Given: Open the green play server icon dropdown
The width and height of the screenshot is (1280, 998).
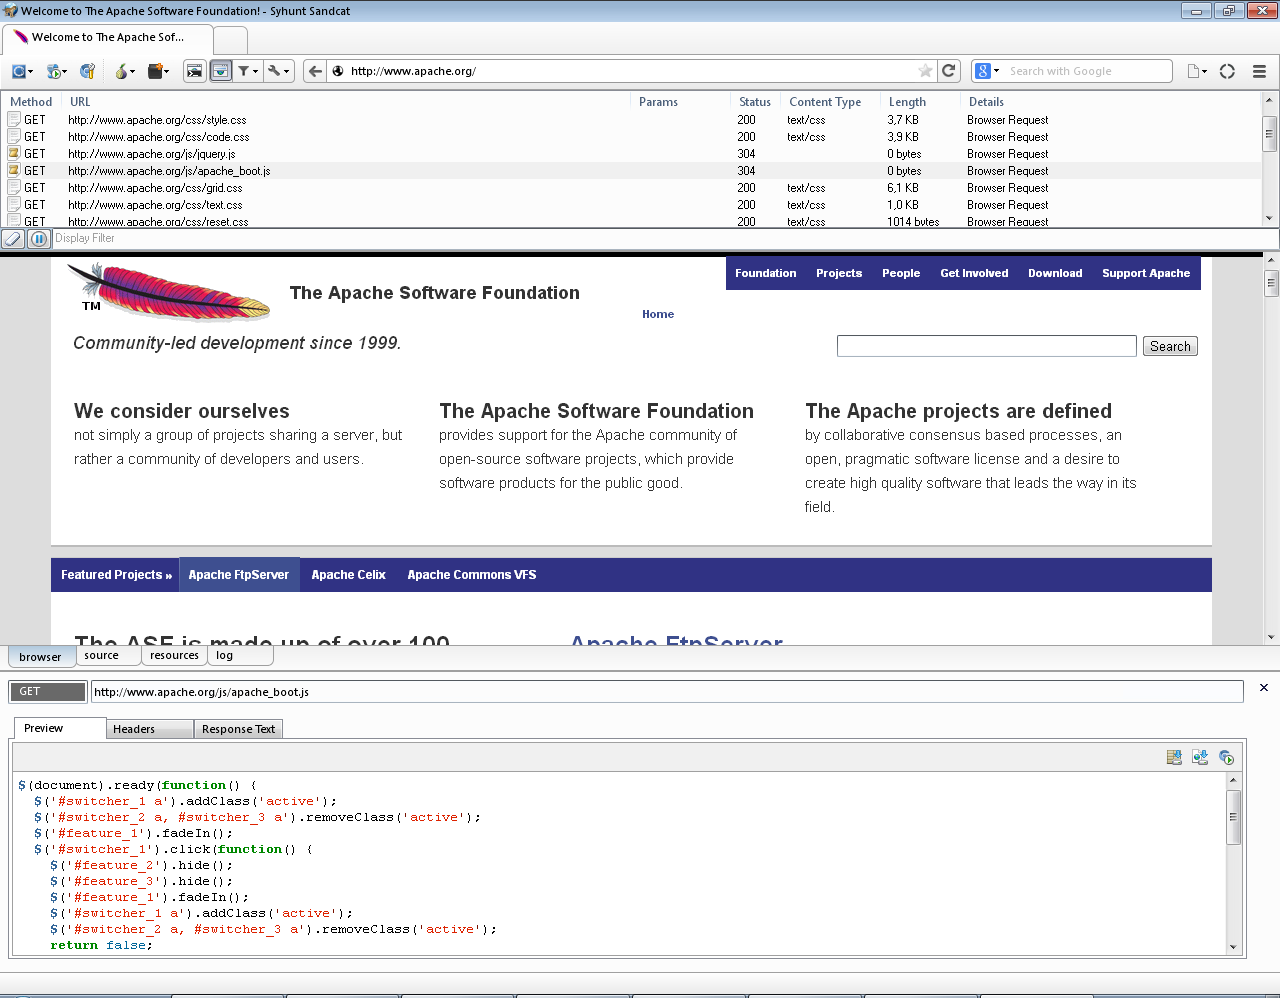Looking at the screenshot, I should [x=57, y=71].
